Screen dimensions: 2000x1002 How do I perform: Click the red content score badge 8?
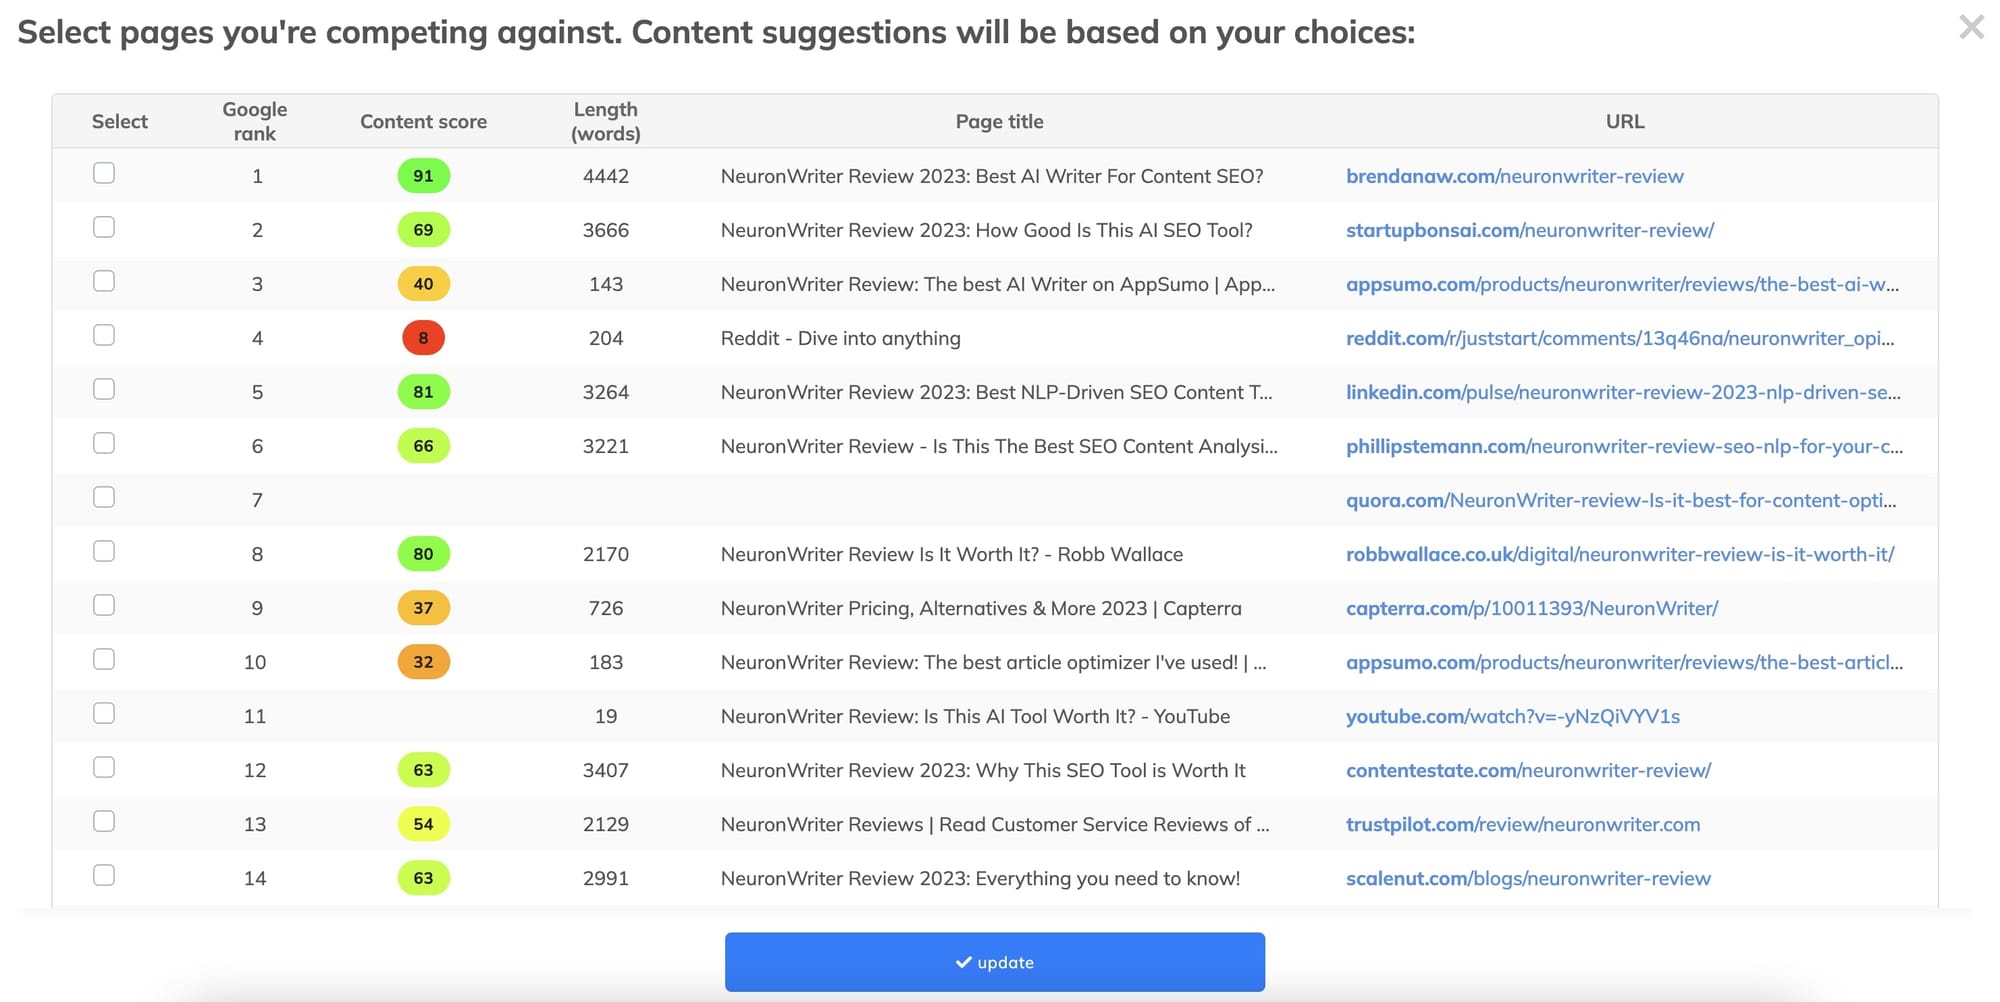[424, 338]
